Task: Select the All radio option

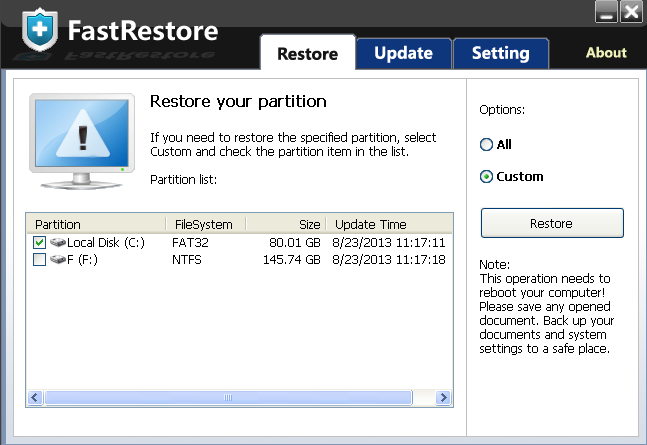Action: [487, 145]
